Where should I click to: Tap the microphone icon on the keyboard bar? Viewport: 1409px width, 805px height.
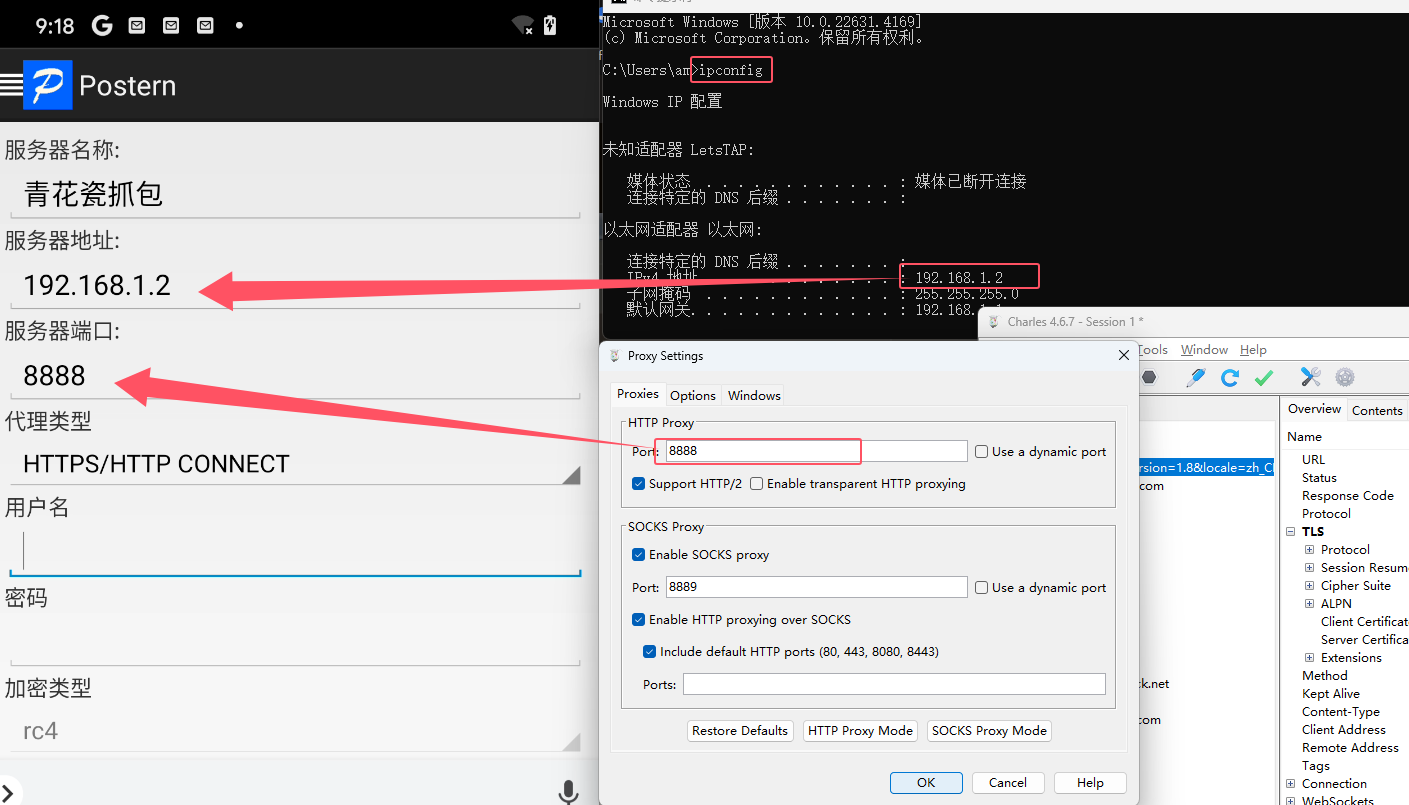[x=568, y=792]
